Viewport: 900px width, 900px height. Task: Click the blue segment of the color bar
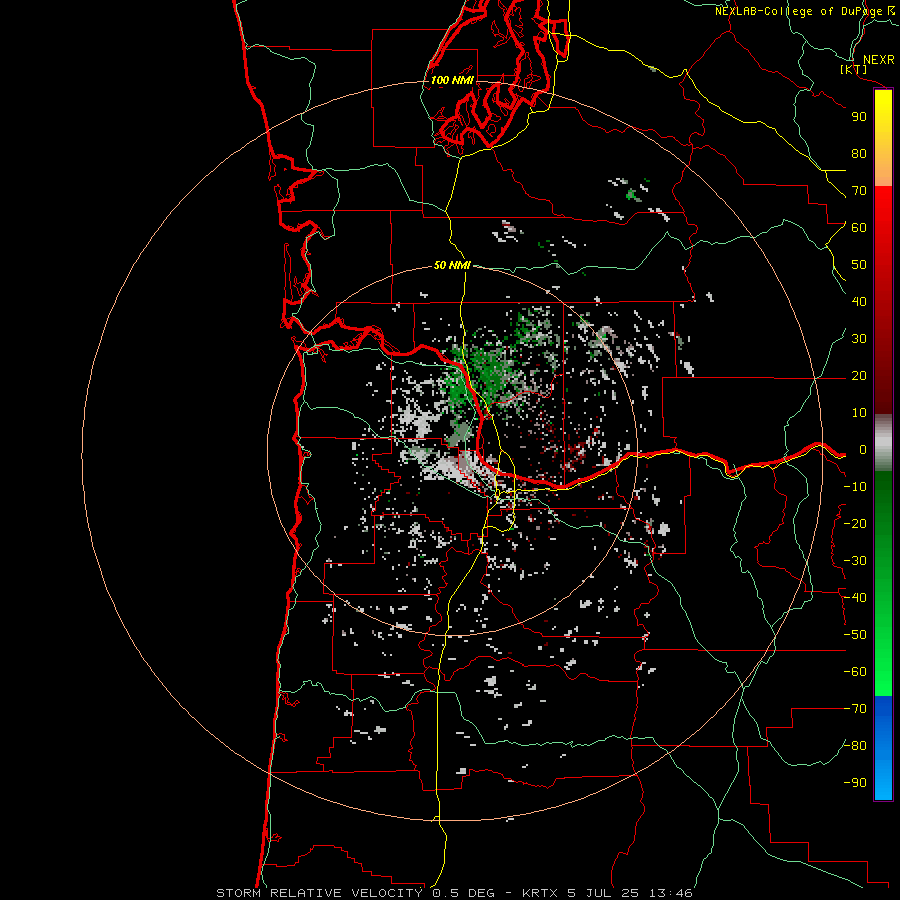coord(883,748)
